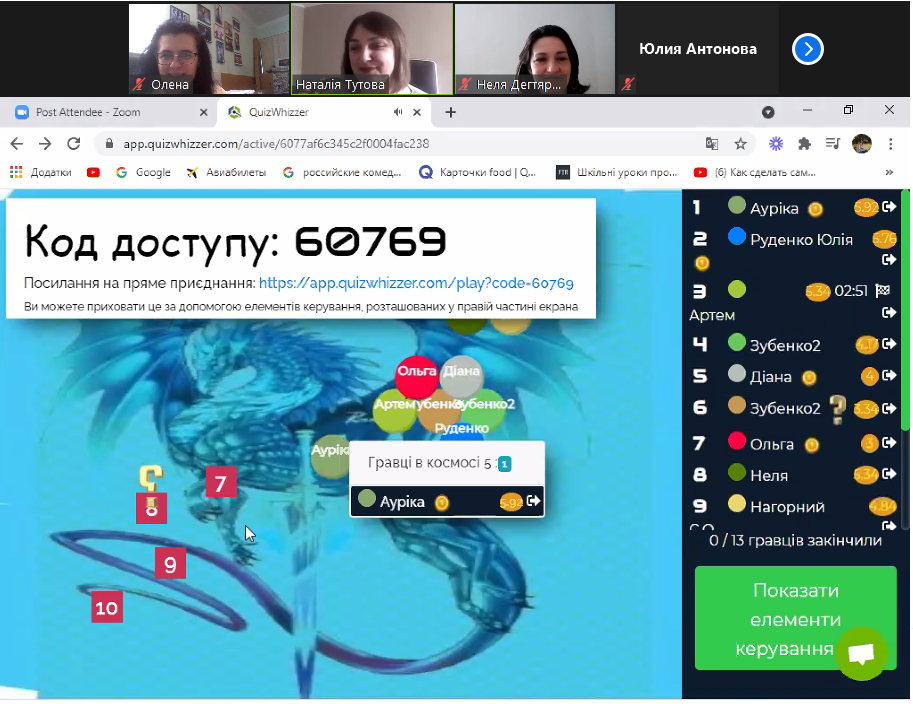Click the purple extension icon in toolbar
Viewport: 913px width, 704px height.
(776, 144)
